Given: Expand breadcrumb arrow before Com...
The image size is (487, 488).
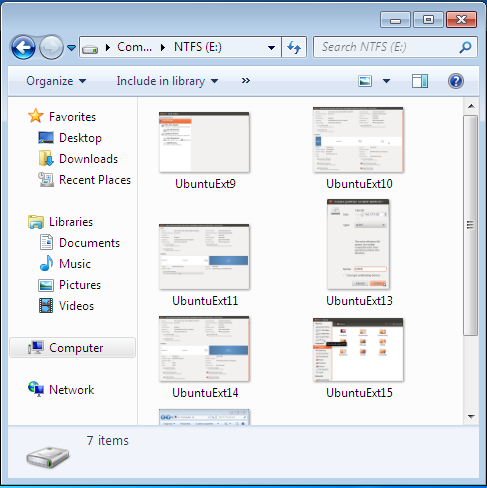Looking at the screenshot, I should click(x=108, y=47).
